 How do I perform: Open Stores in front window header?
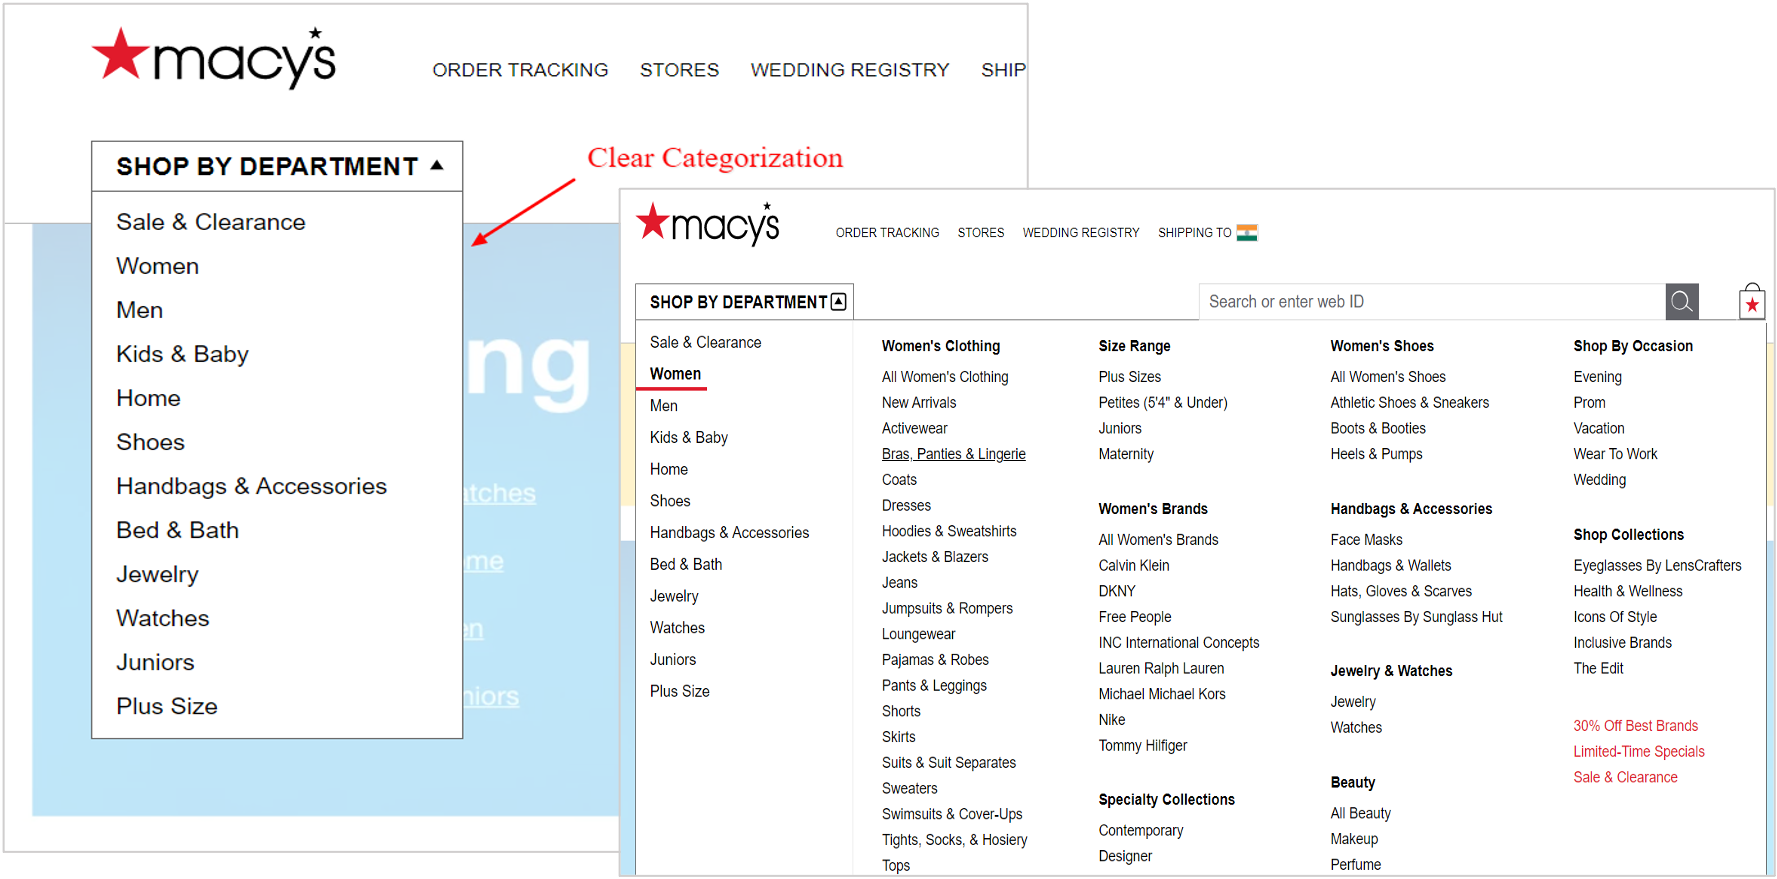point(981,233)
